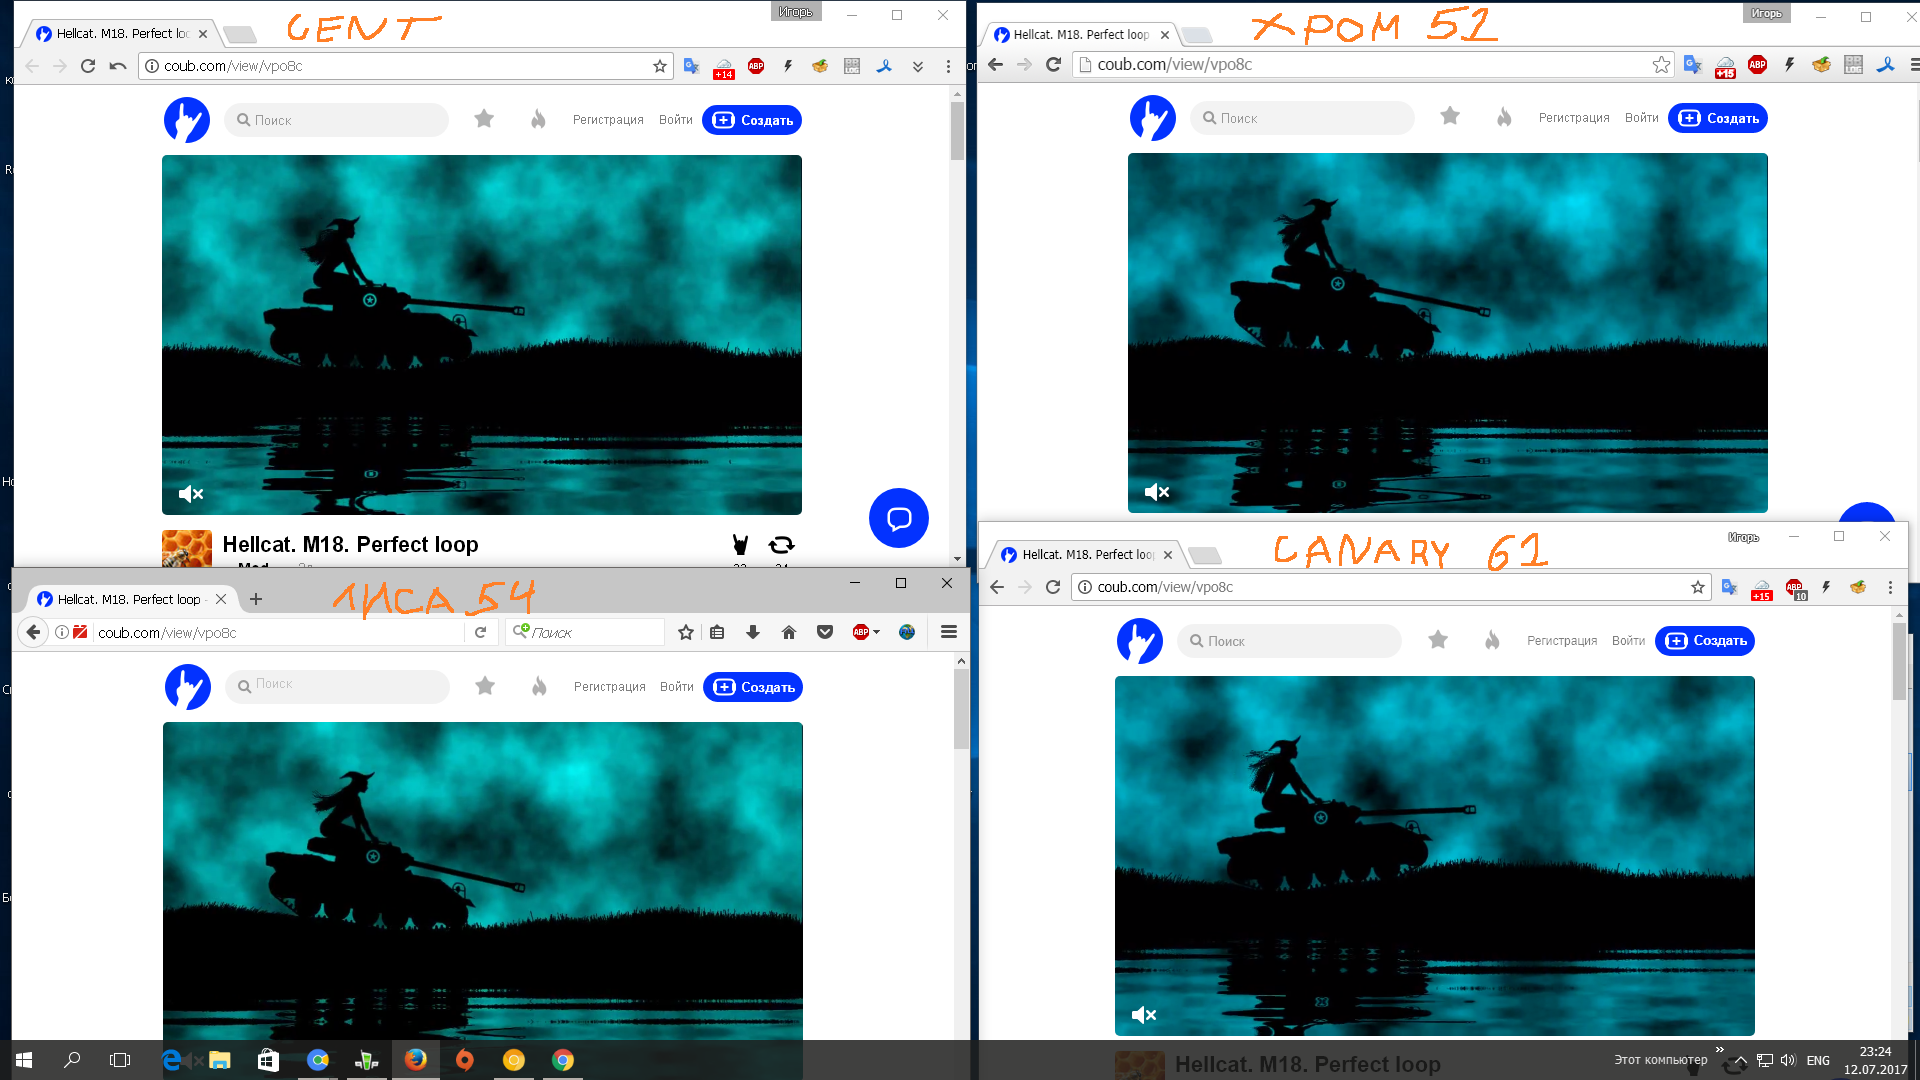Image resolution: width=1920 pixels, height=1080 pixels.
Task: Toggle muted speaker on Canary video
Action: pos(1143,1015)
